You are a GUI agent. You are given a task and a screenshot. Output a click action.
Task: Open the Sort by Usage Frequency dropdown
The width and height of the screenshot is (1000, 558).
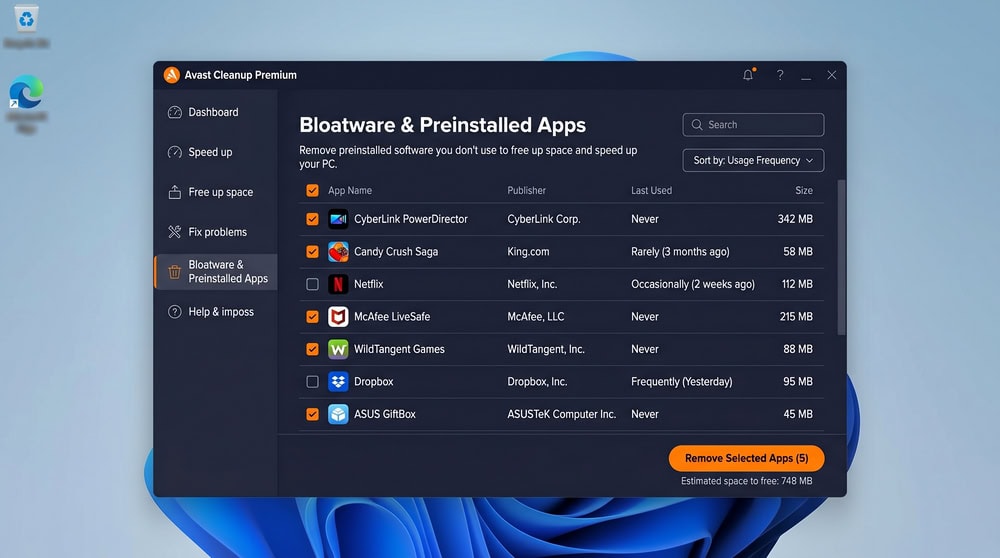(x=753, y=161)
